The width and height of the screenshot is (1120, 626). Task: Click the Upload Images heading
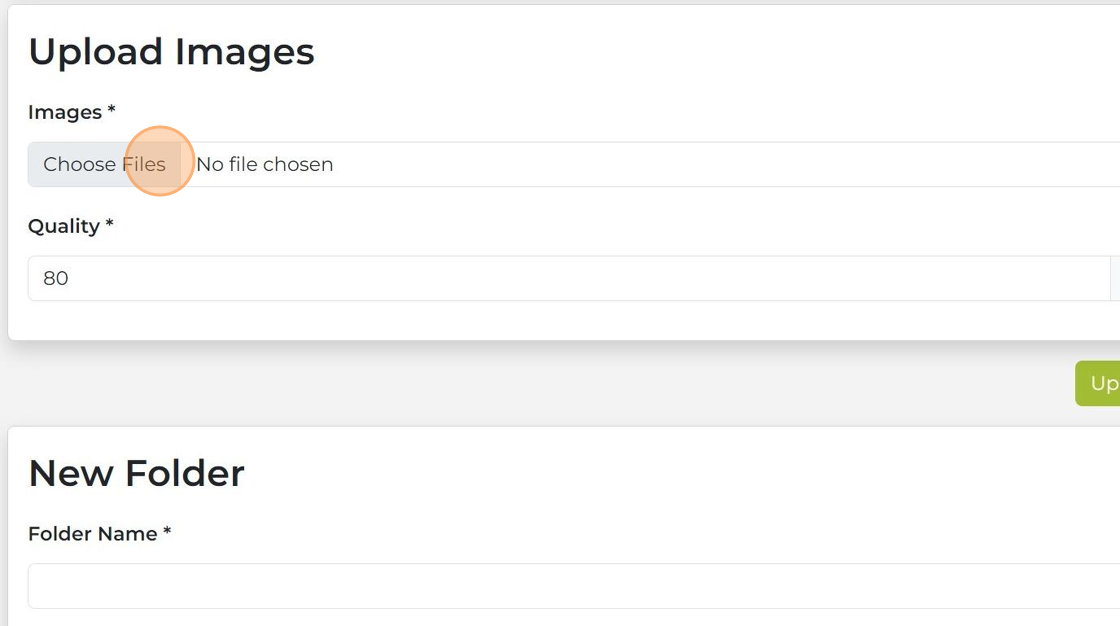click(x=171, y=52)
